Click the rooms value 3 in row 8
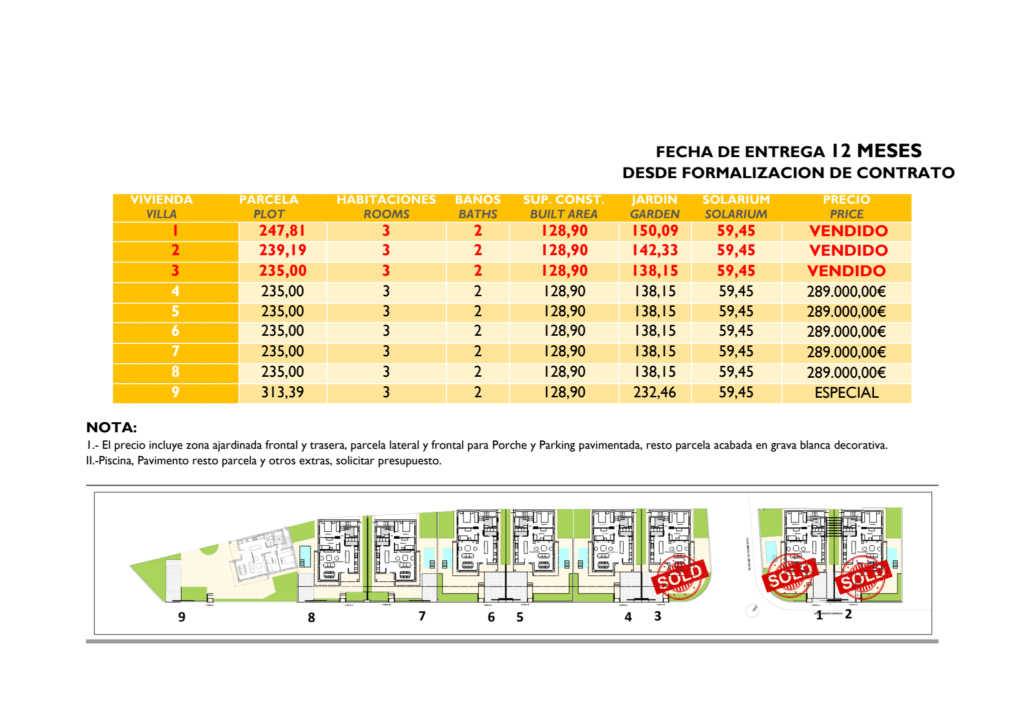 [386, 372]
